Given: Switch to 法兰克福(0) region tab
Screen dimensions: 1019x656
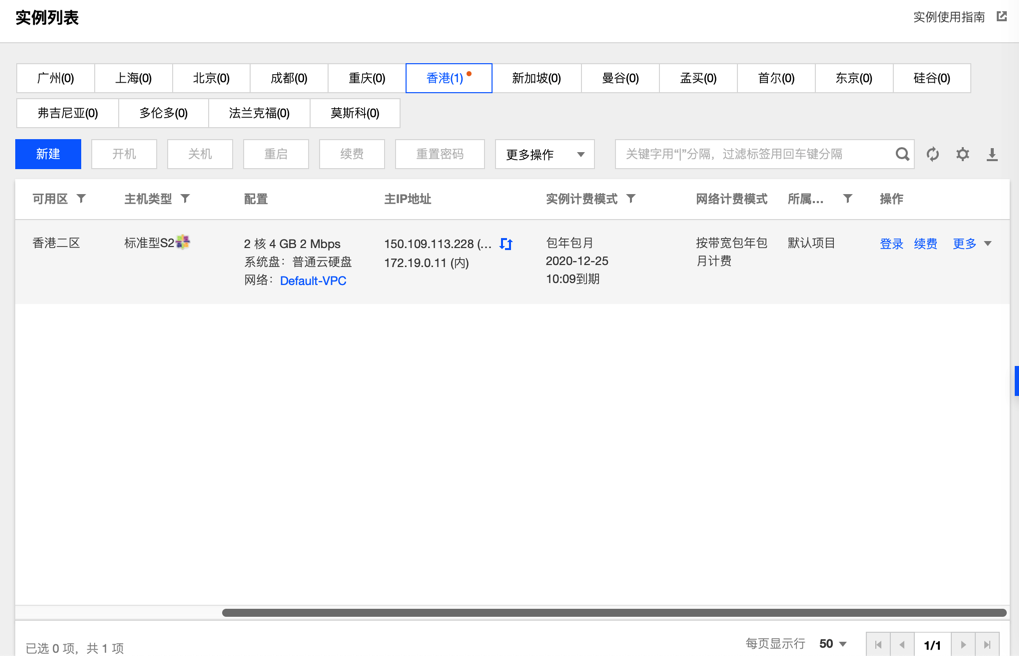Looking at the screenshot, I should [259, 113].
